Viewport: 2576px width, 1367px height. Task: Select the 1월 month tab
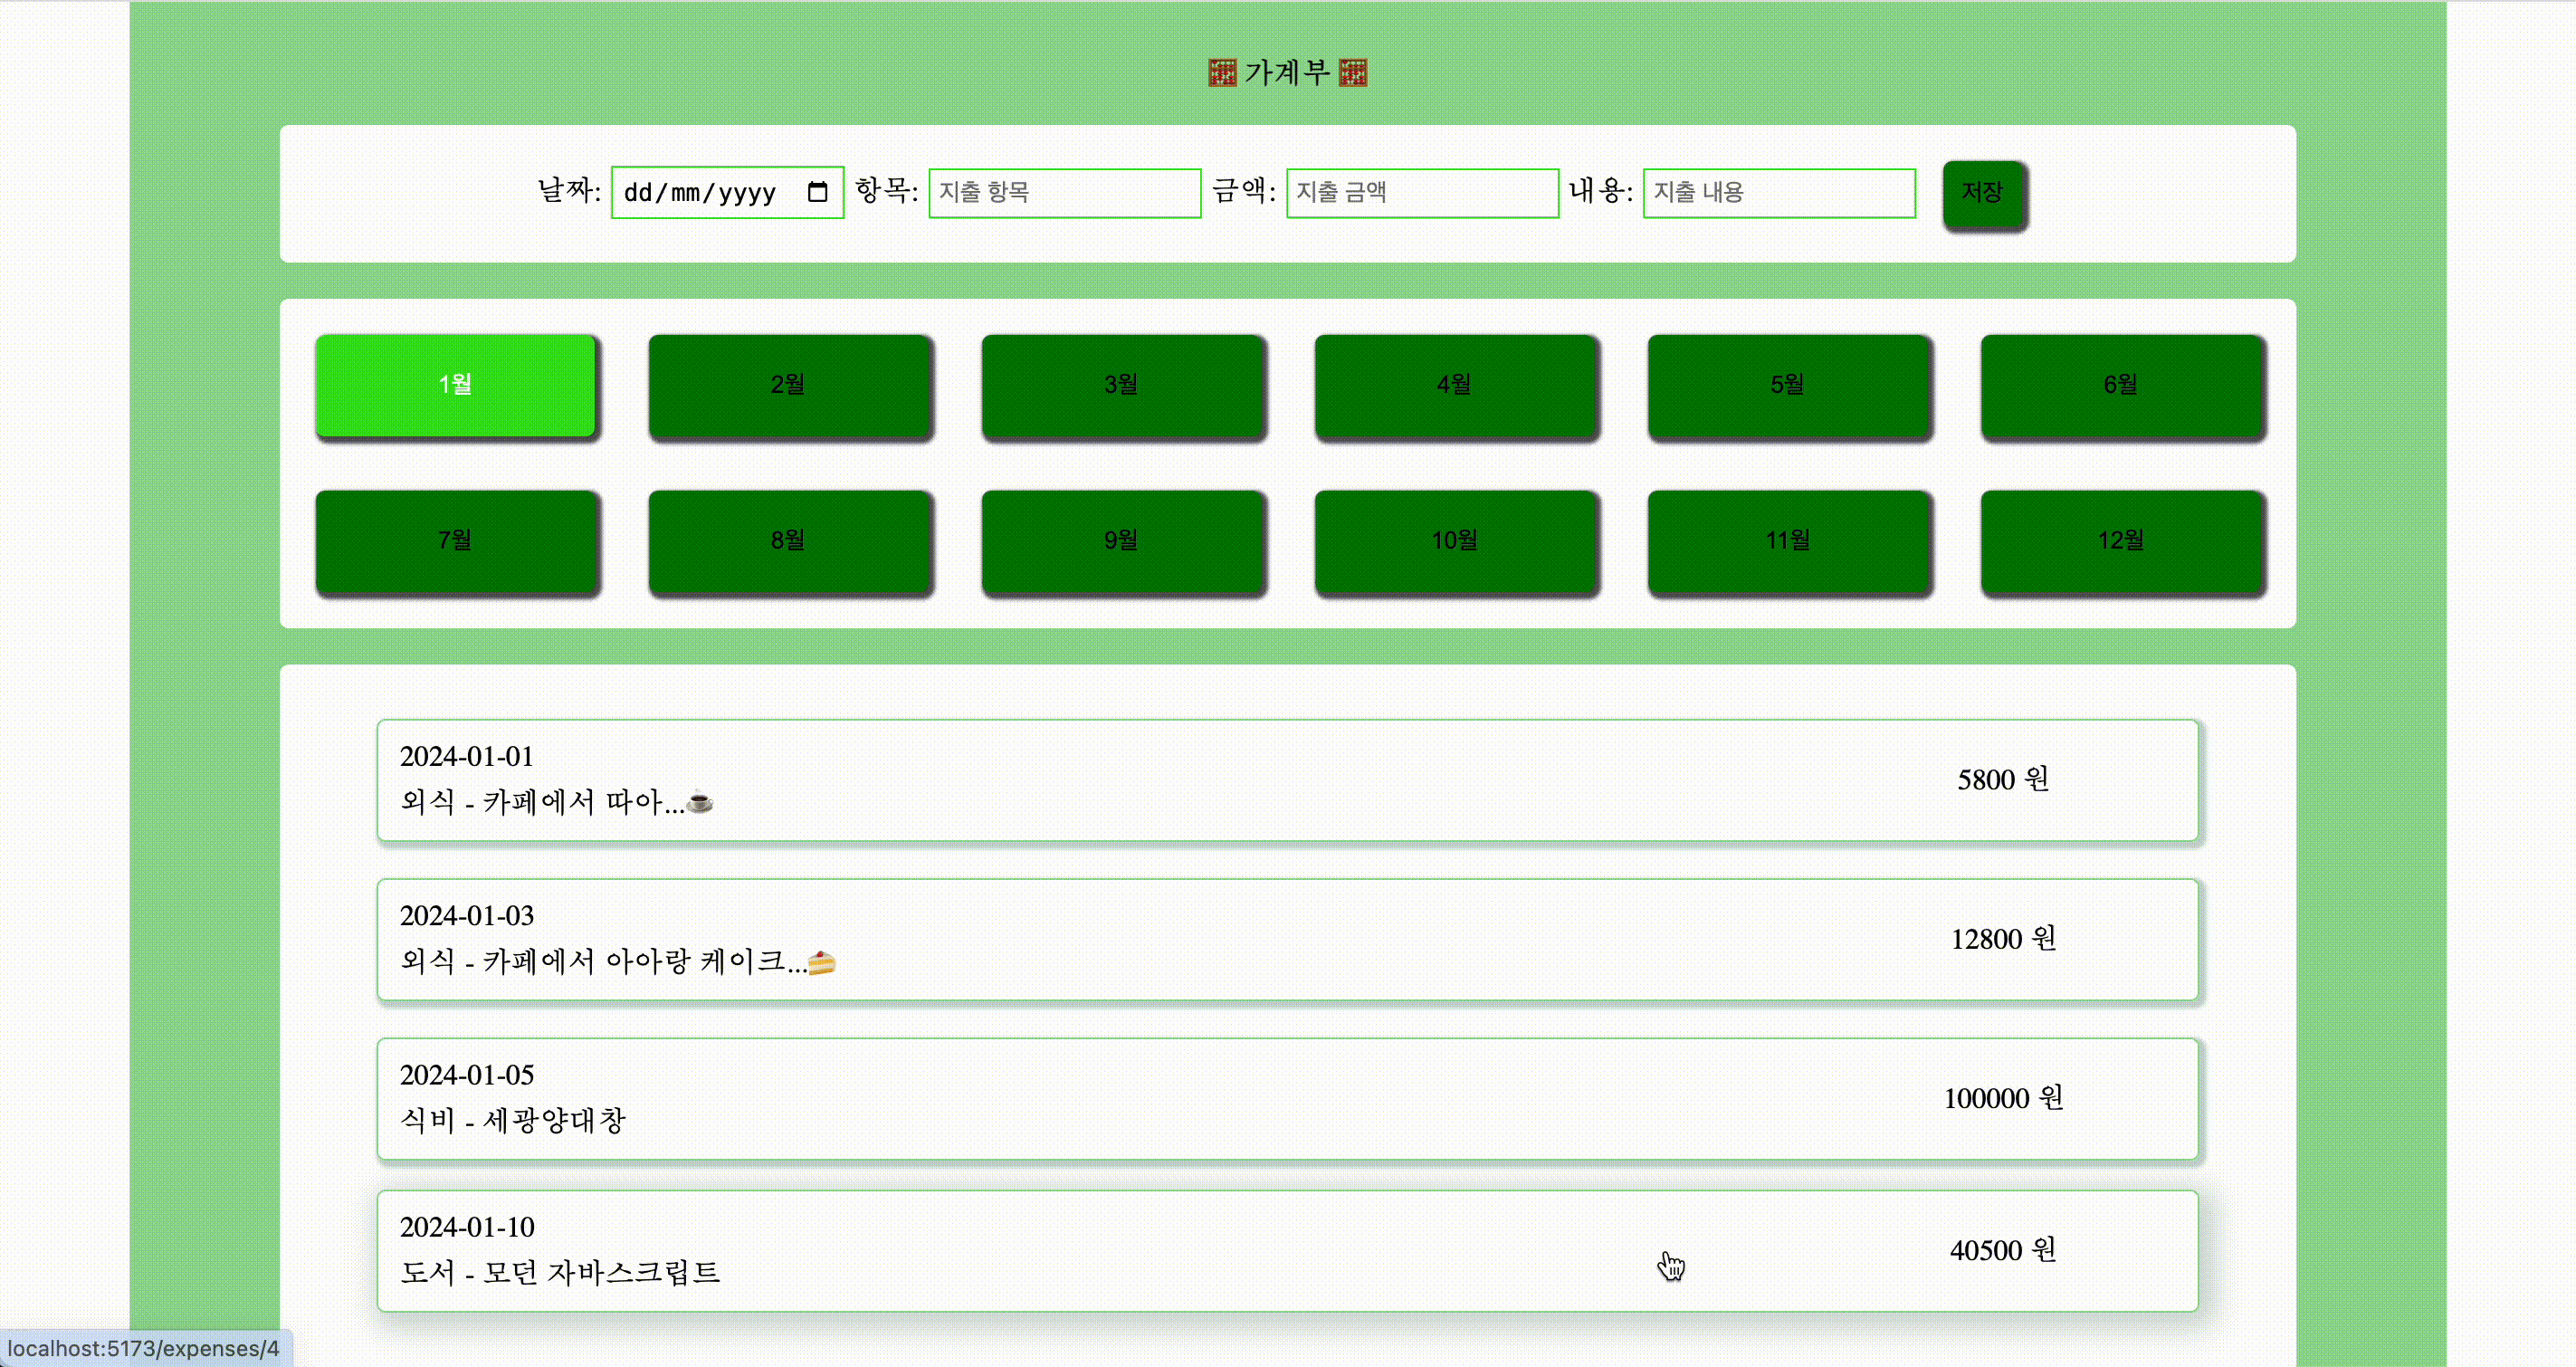click(456, 385)
